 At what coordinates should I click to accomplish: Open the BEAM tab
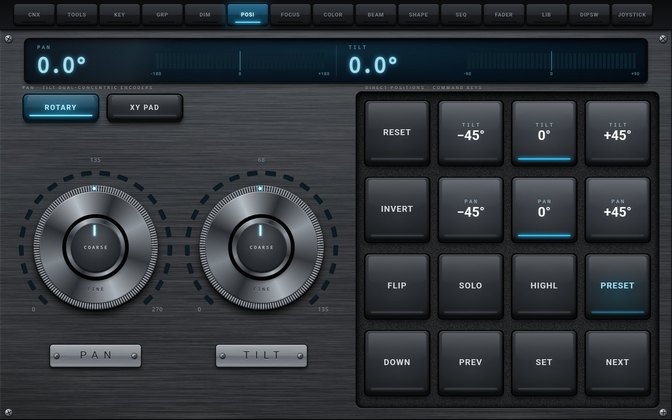[x=376, y=15]
